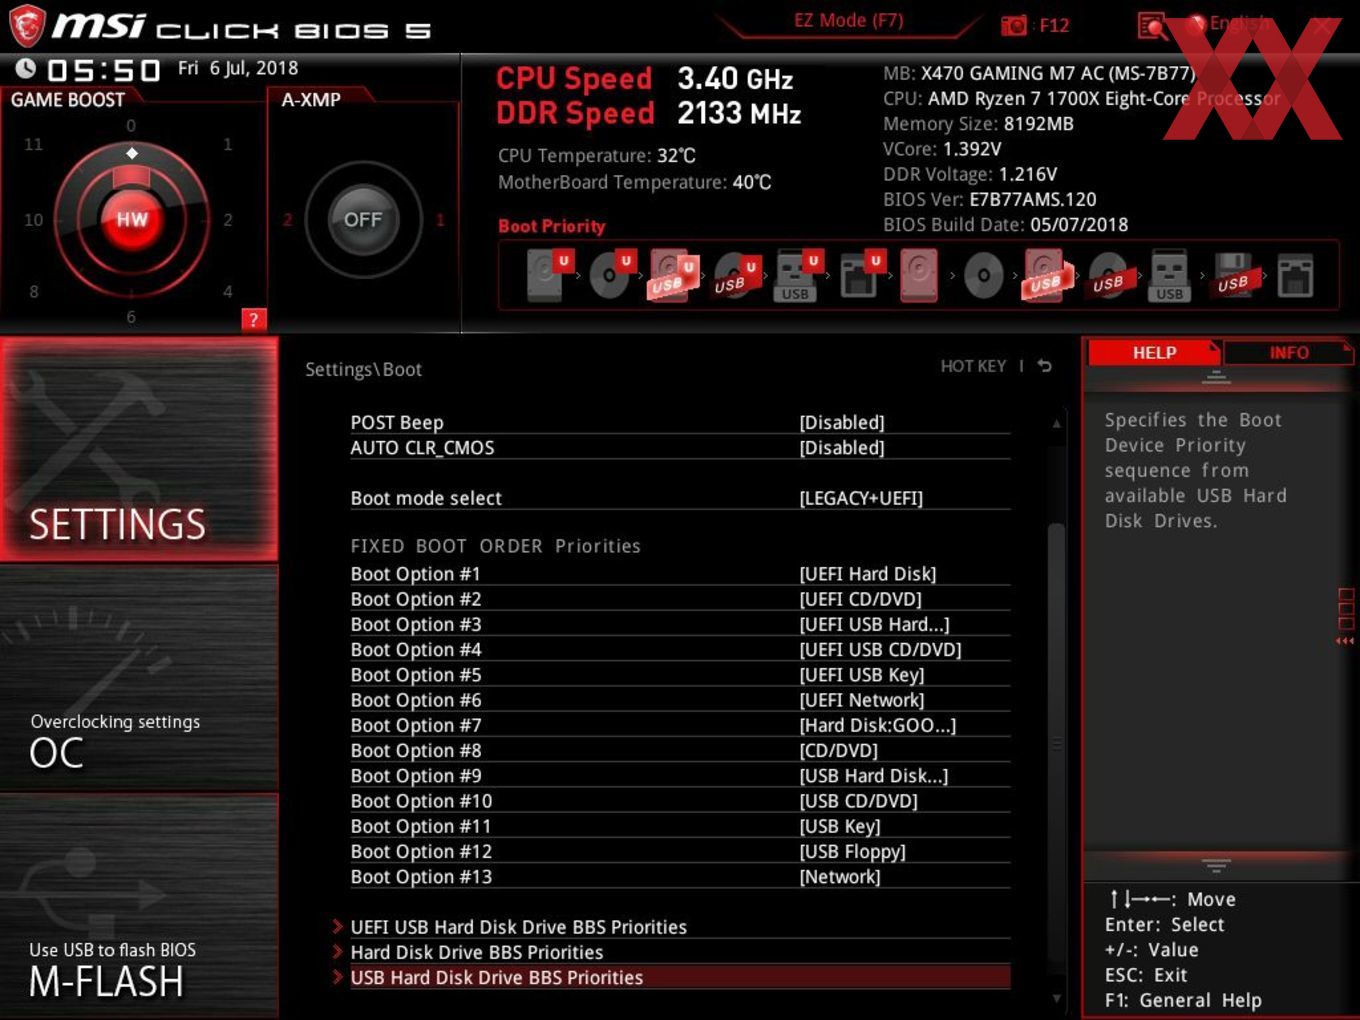The height and width of the screenshot is (1020, 1360).
Task: Click UEFI CD/DVD boot priority icon
Action: (x=611, y=275)
